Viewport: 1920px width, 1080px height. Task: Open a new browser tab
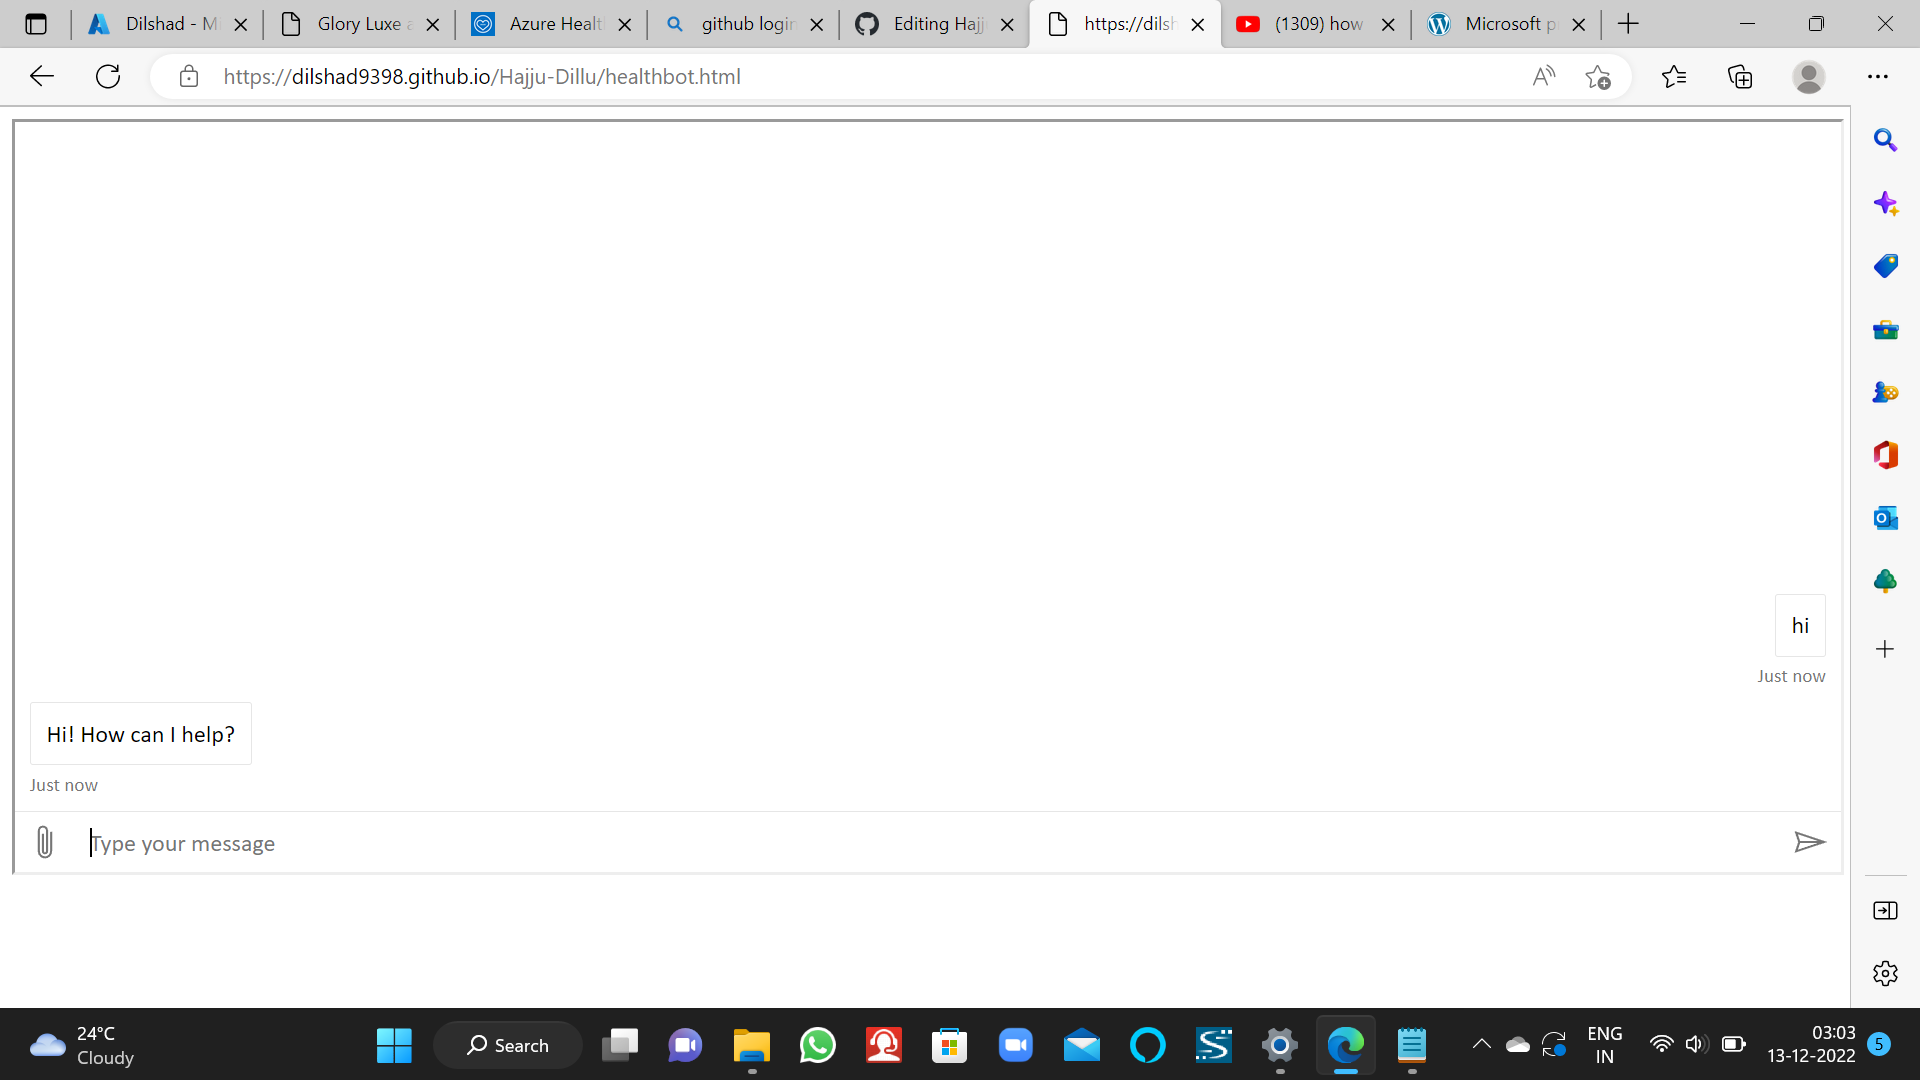(x=1628, y=24)
